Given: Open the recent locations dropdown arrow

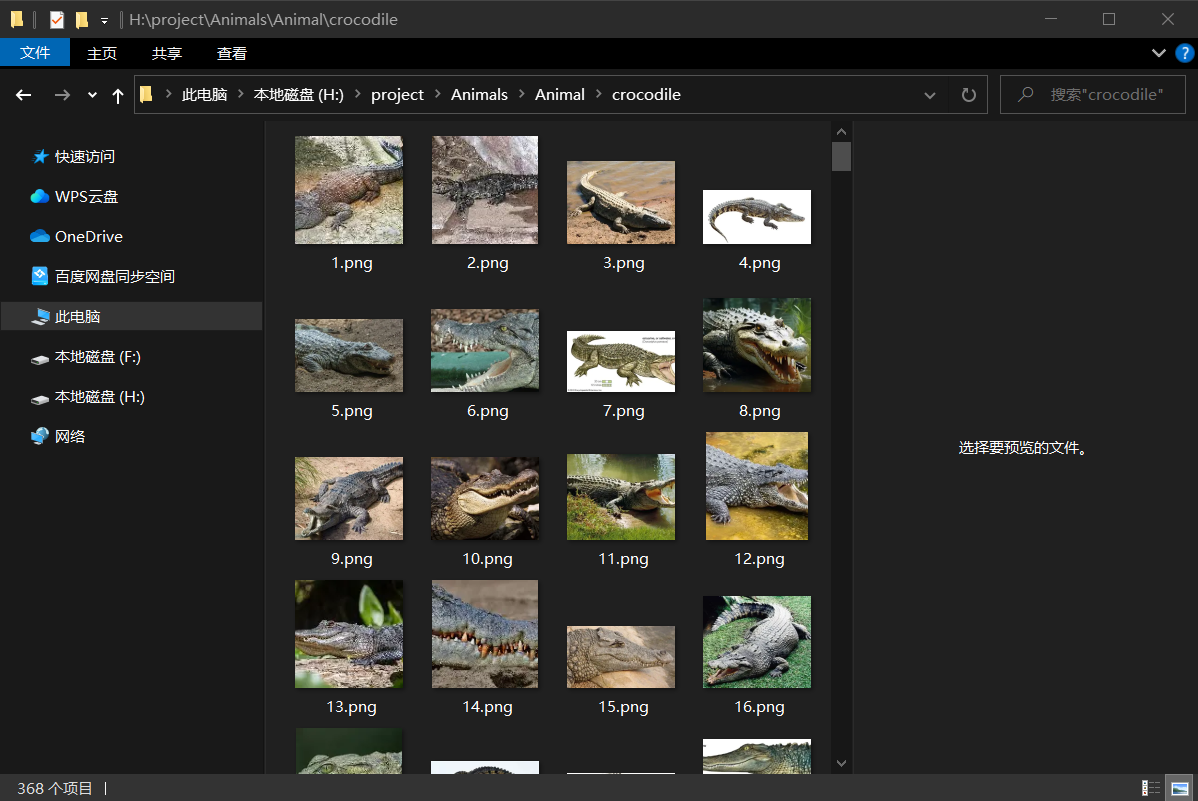Looking at the screenshot, I should click(92, 96).
